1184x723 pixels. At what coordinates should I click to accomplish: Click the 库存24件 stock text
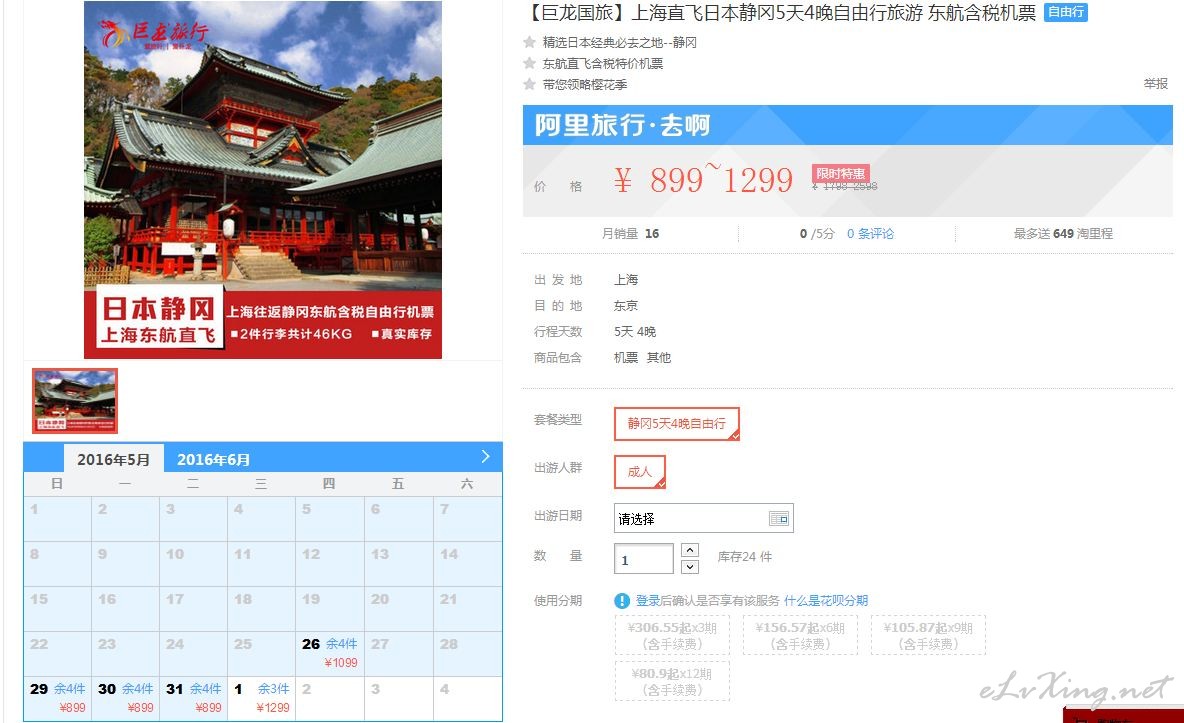(745, 557)
